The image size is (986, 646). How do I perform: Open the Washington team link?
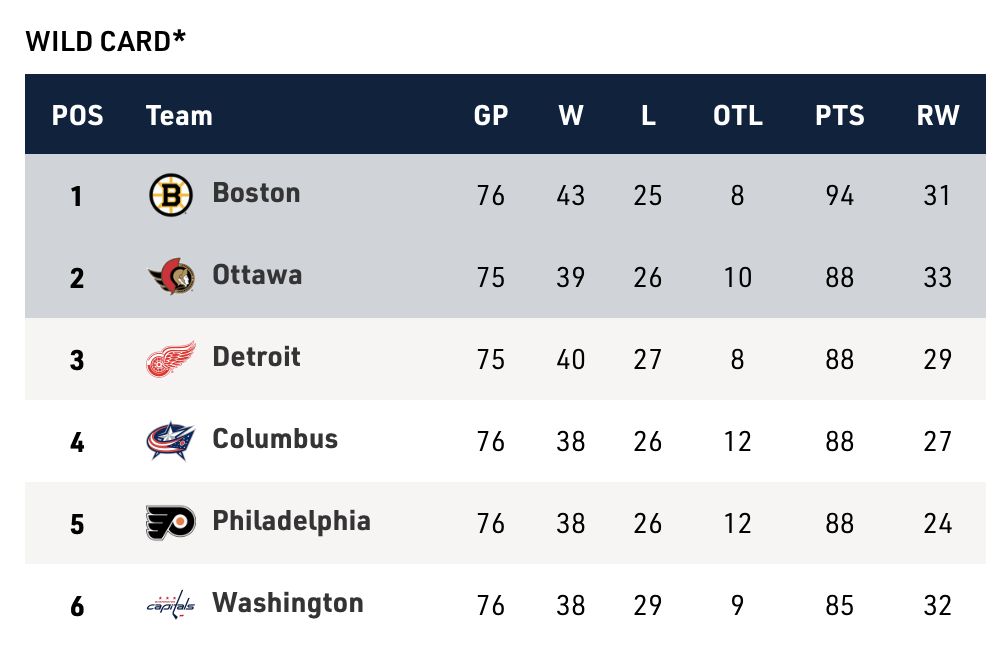(288, 602)
